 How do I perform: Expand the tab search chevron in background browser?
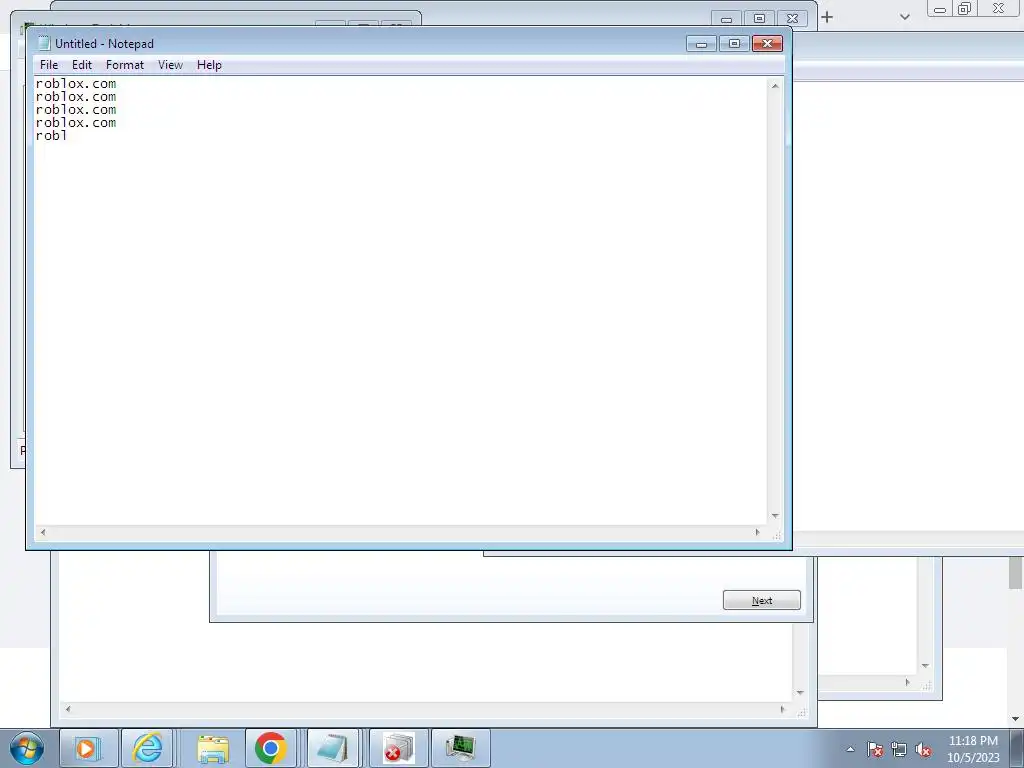point(904,17)
